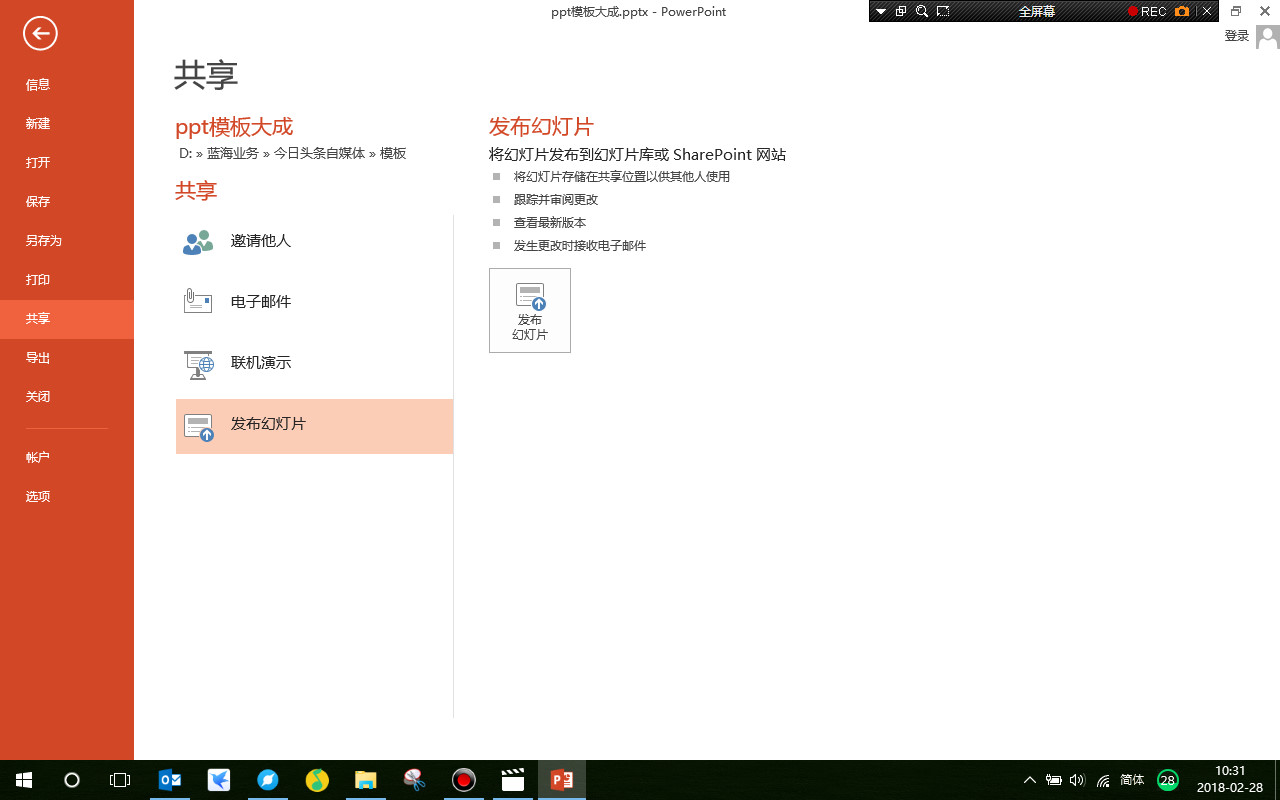Select the 联机演示 Present Online icon
The image size is (1280, 800).
(x=198, y=363)
